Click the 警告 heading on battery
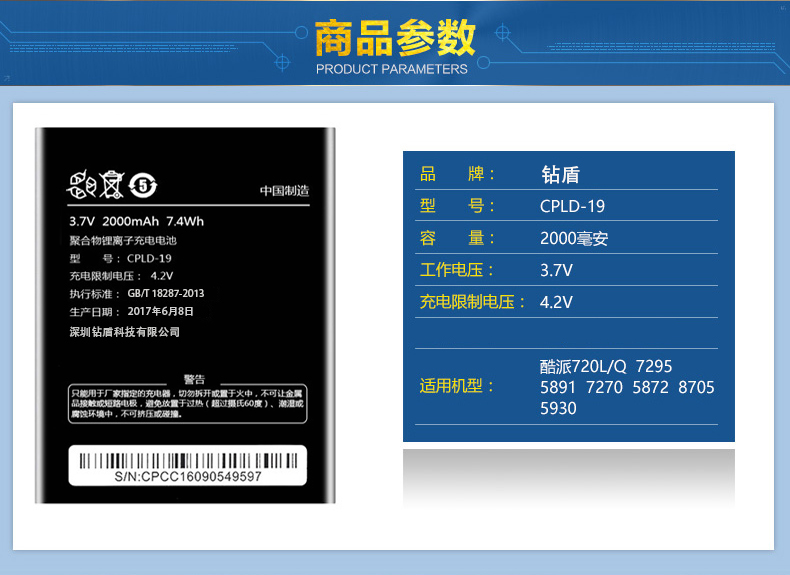The height and width of the screenshot is (575, 790). click(194, 379)
